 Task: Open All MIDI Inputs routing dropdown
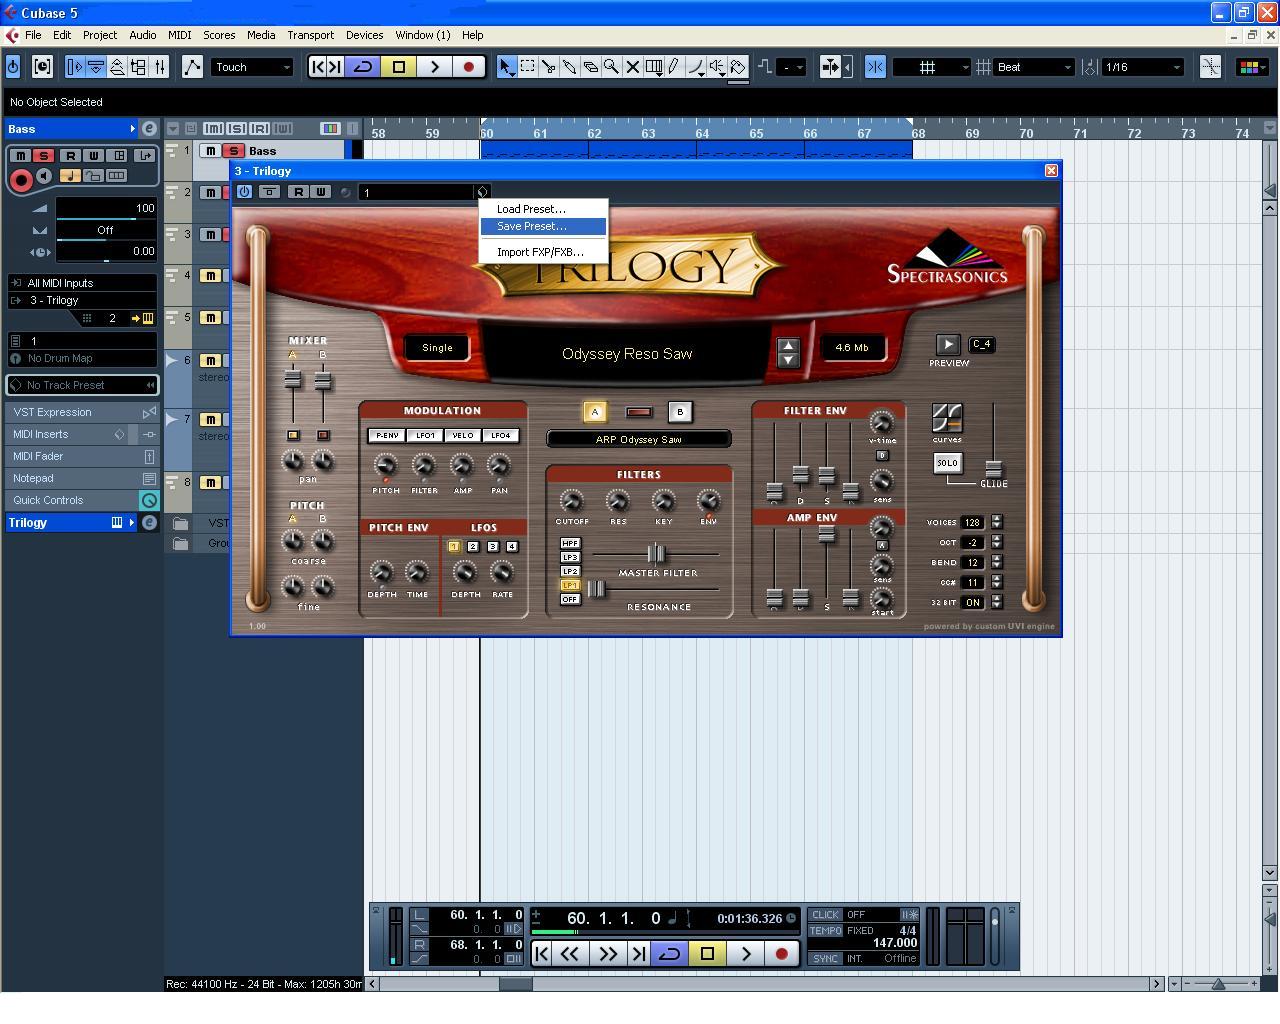(82, 283)
